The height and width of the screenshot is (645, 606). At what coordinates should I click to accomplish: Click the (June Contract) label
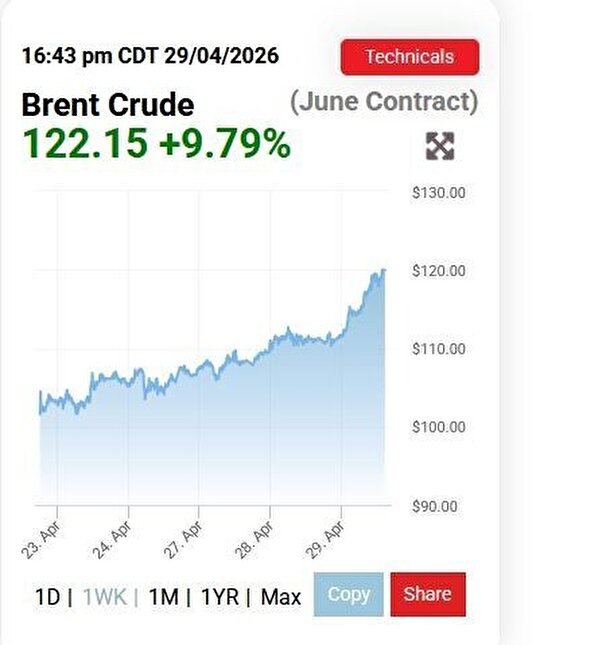click(x=384, y=102)
